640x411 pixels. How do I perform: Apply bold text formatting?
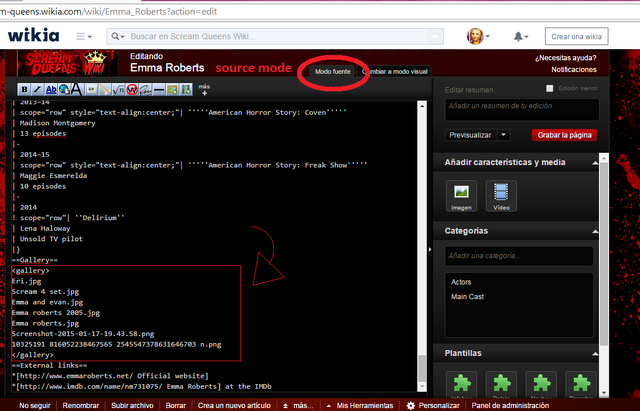[24, 89]
